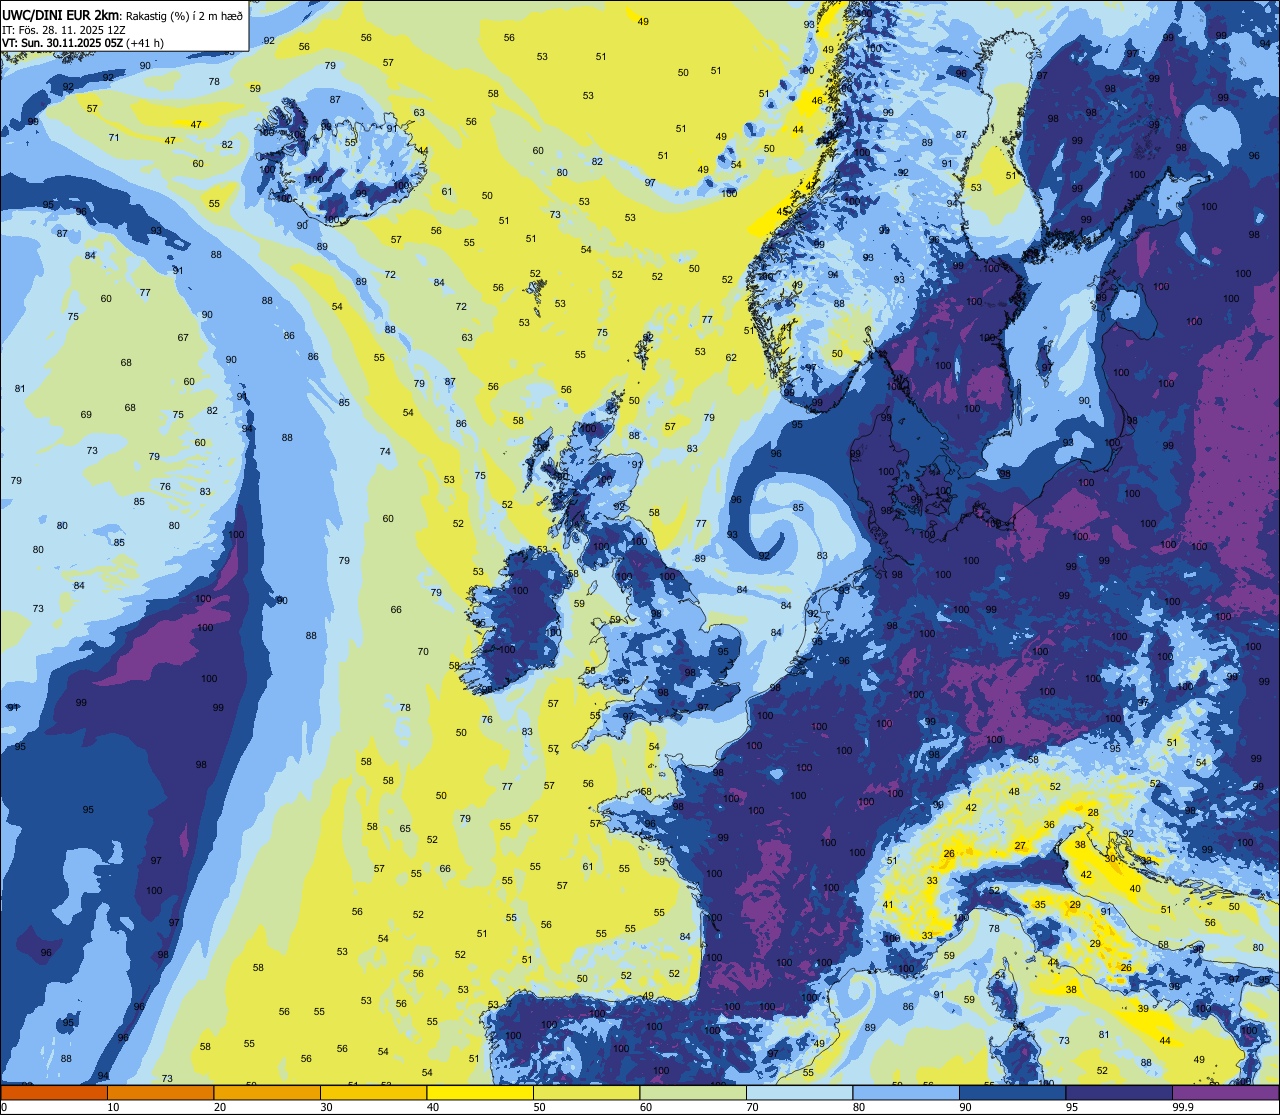Click the legend scale label '99.9'
The height and width of the screenshot is (1115, 1280).
tap(1184, 1107)
